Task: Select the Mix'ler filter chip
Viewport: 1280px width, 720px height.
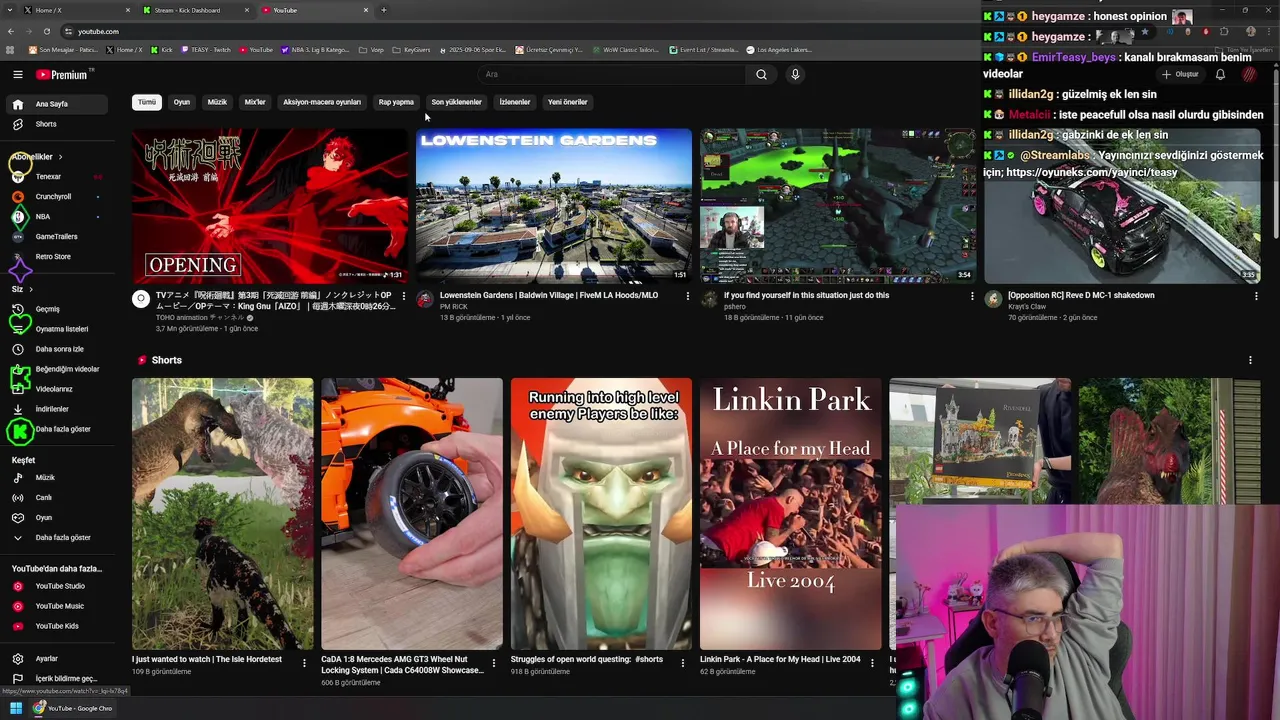Action: [255, 102]
